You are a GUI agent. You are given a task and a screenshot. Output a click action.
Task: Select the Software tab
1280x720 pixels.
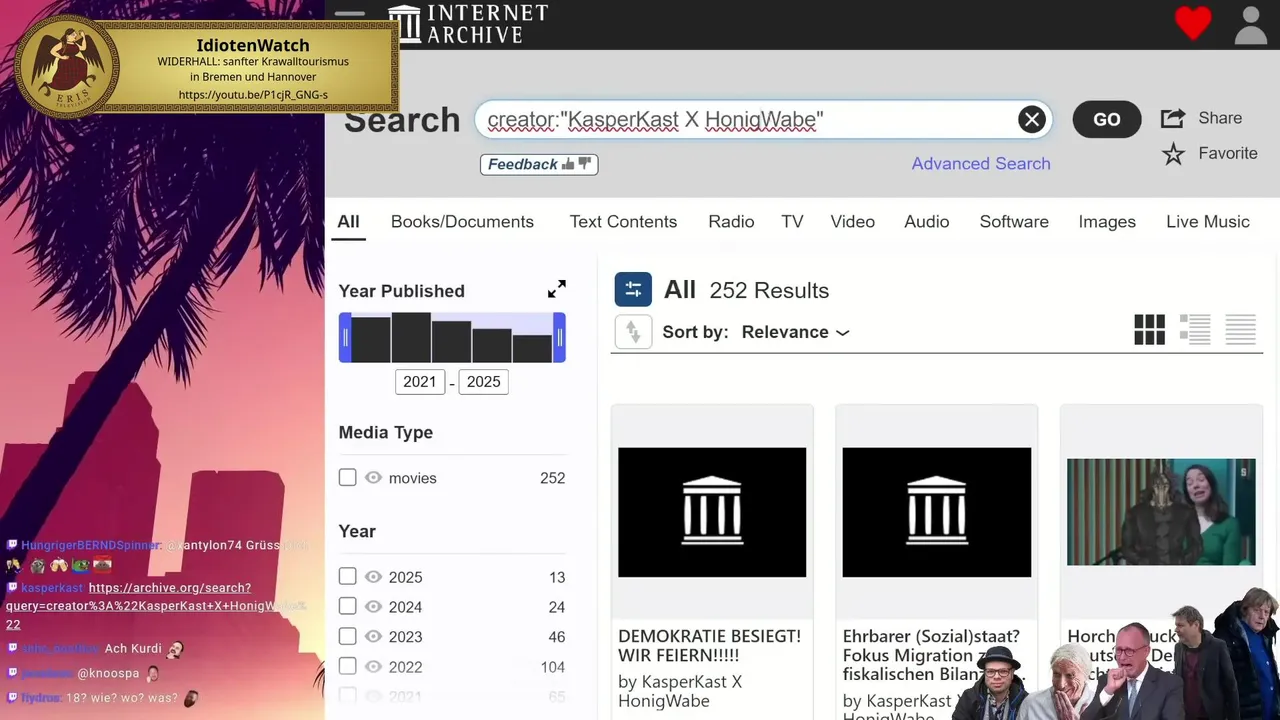[1014, 222]
